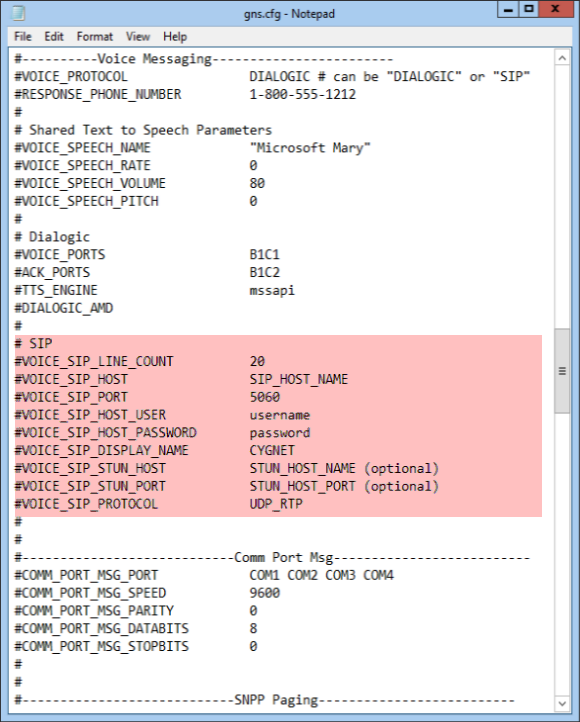Click the B1C2 value
This screenshot has width=580, height=722.
pyautogui.click(x=264, y=273)
